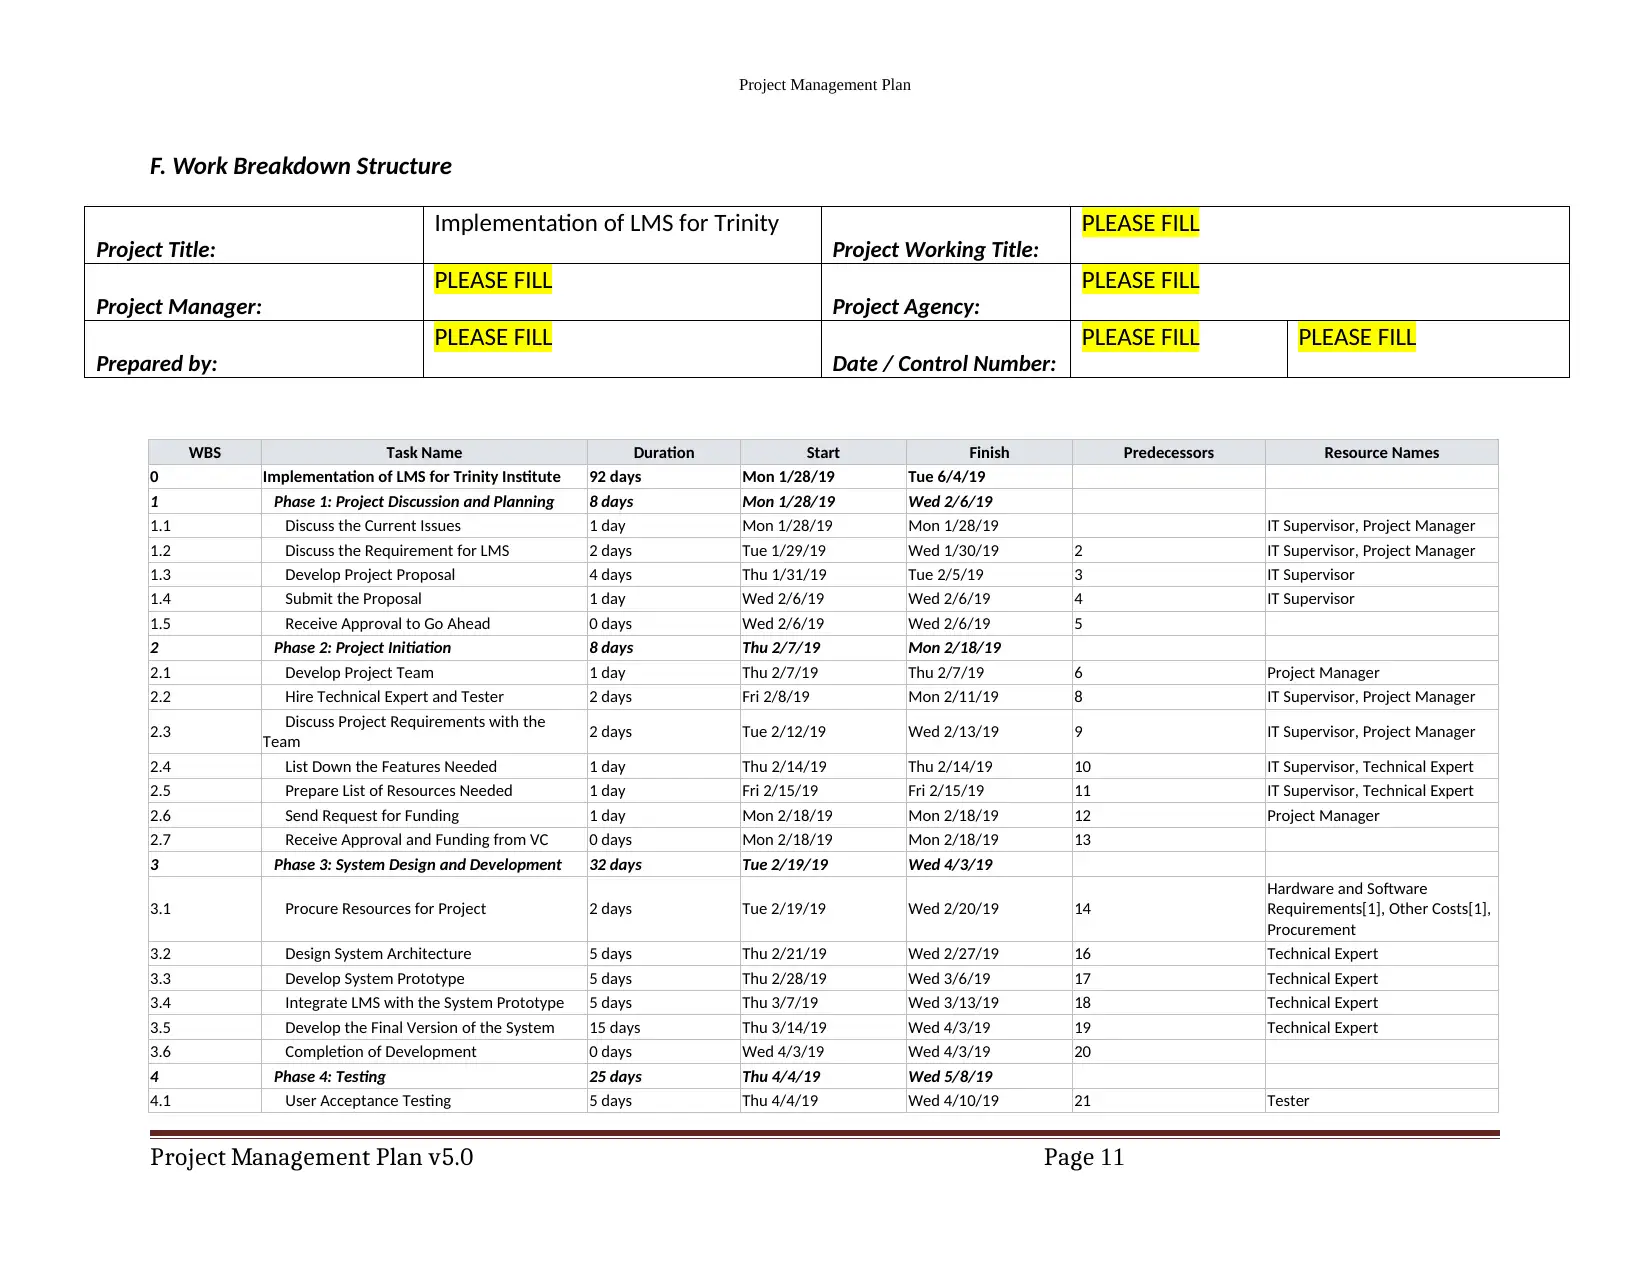Click the 'Project Title:' label

pos(156,250)
